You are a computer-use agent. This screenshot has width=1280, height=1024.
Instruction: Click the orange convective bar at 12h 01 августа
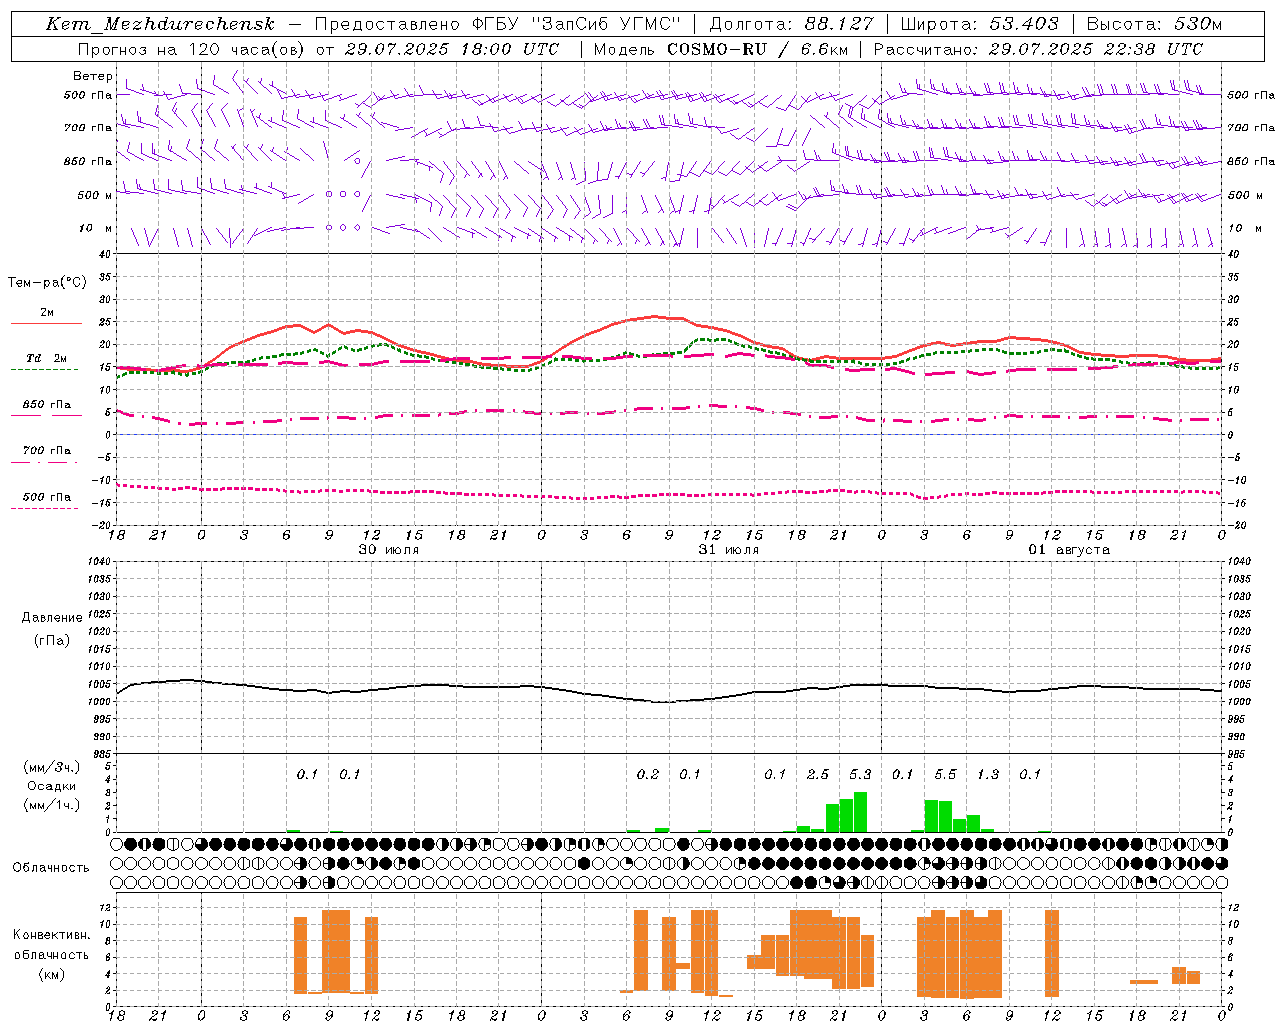(1052, 953)
